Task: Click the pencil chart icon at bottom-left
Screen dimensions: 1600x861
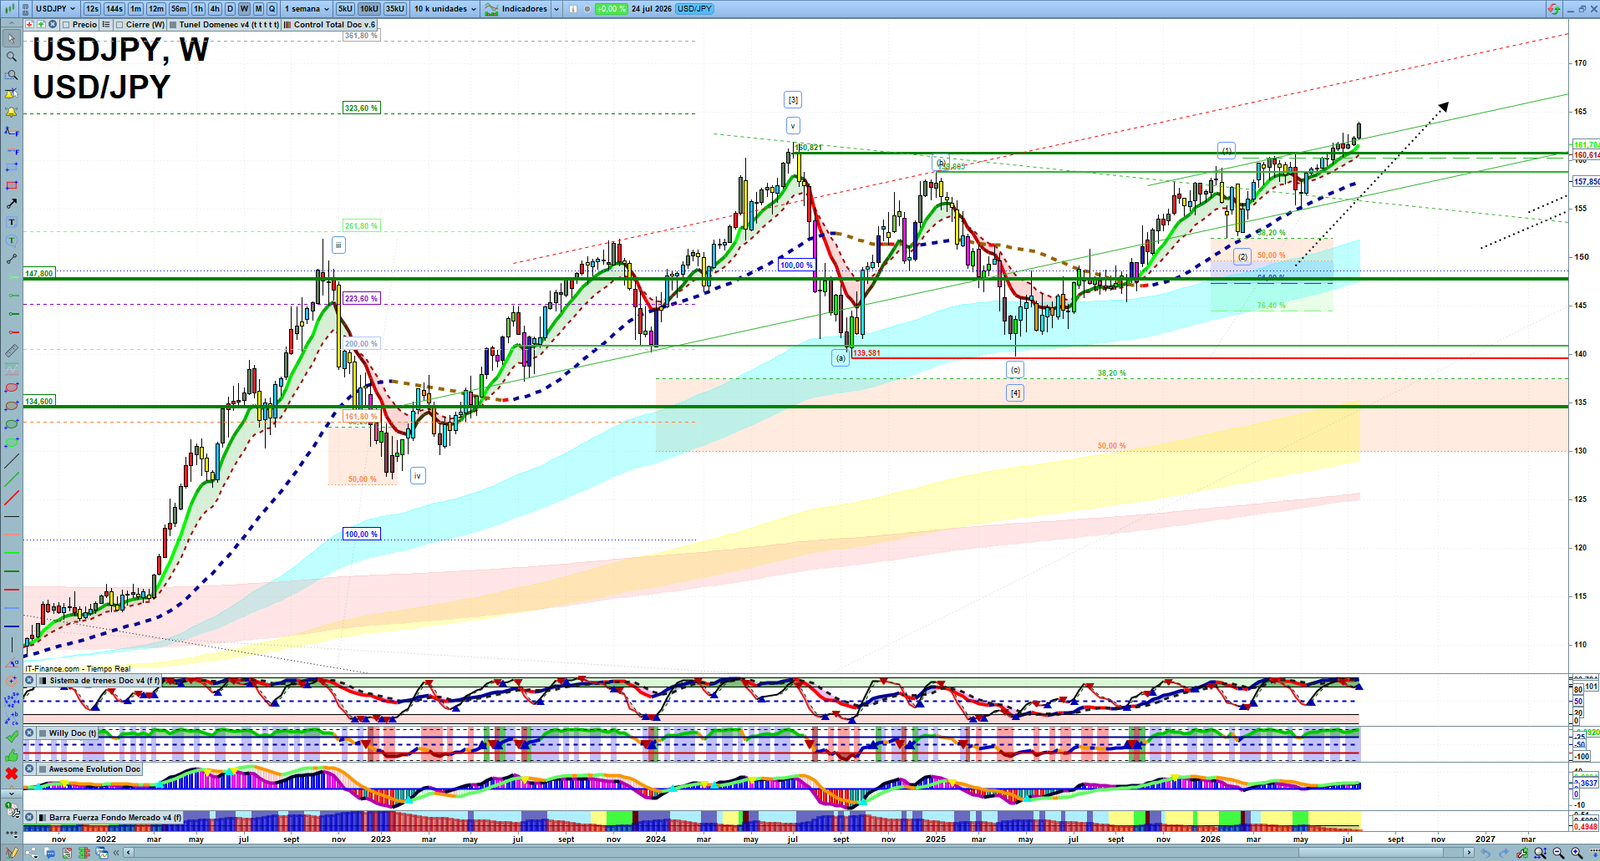Action: coord(11,853)
